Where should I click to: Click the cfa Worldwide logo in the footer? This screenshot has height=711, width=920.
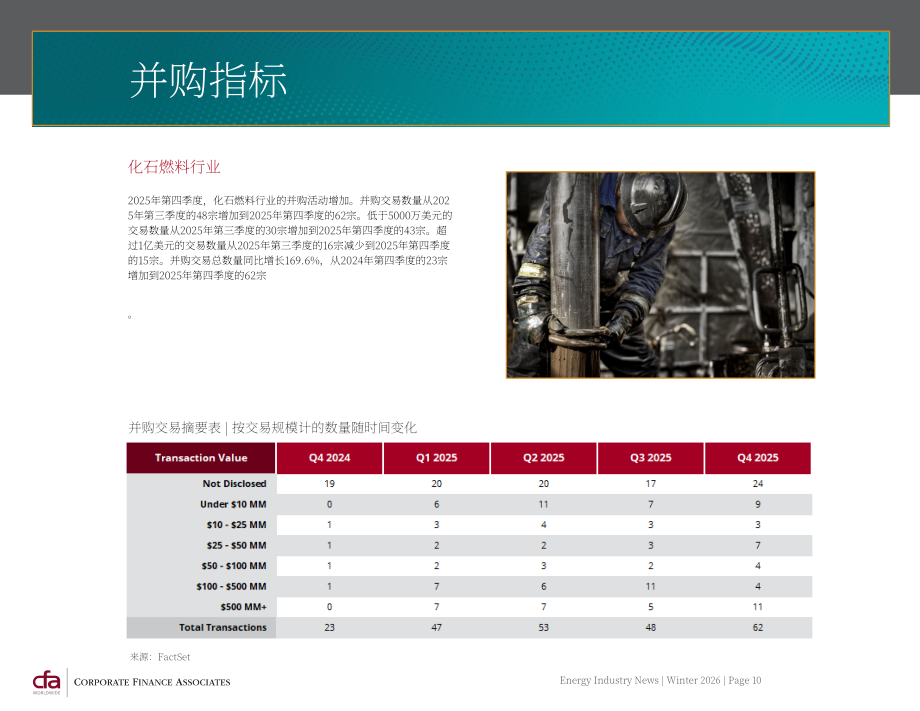46,683
